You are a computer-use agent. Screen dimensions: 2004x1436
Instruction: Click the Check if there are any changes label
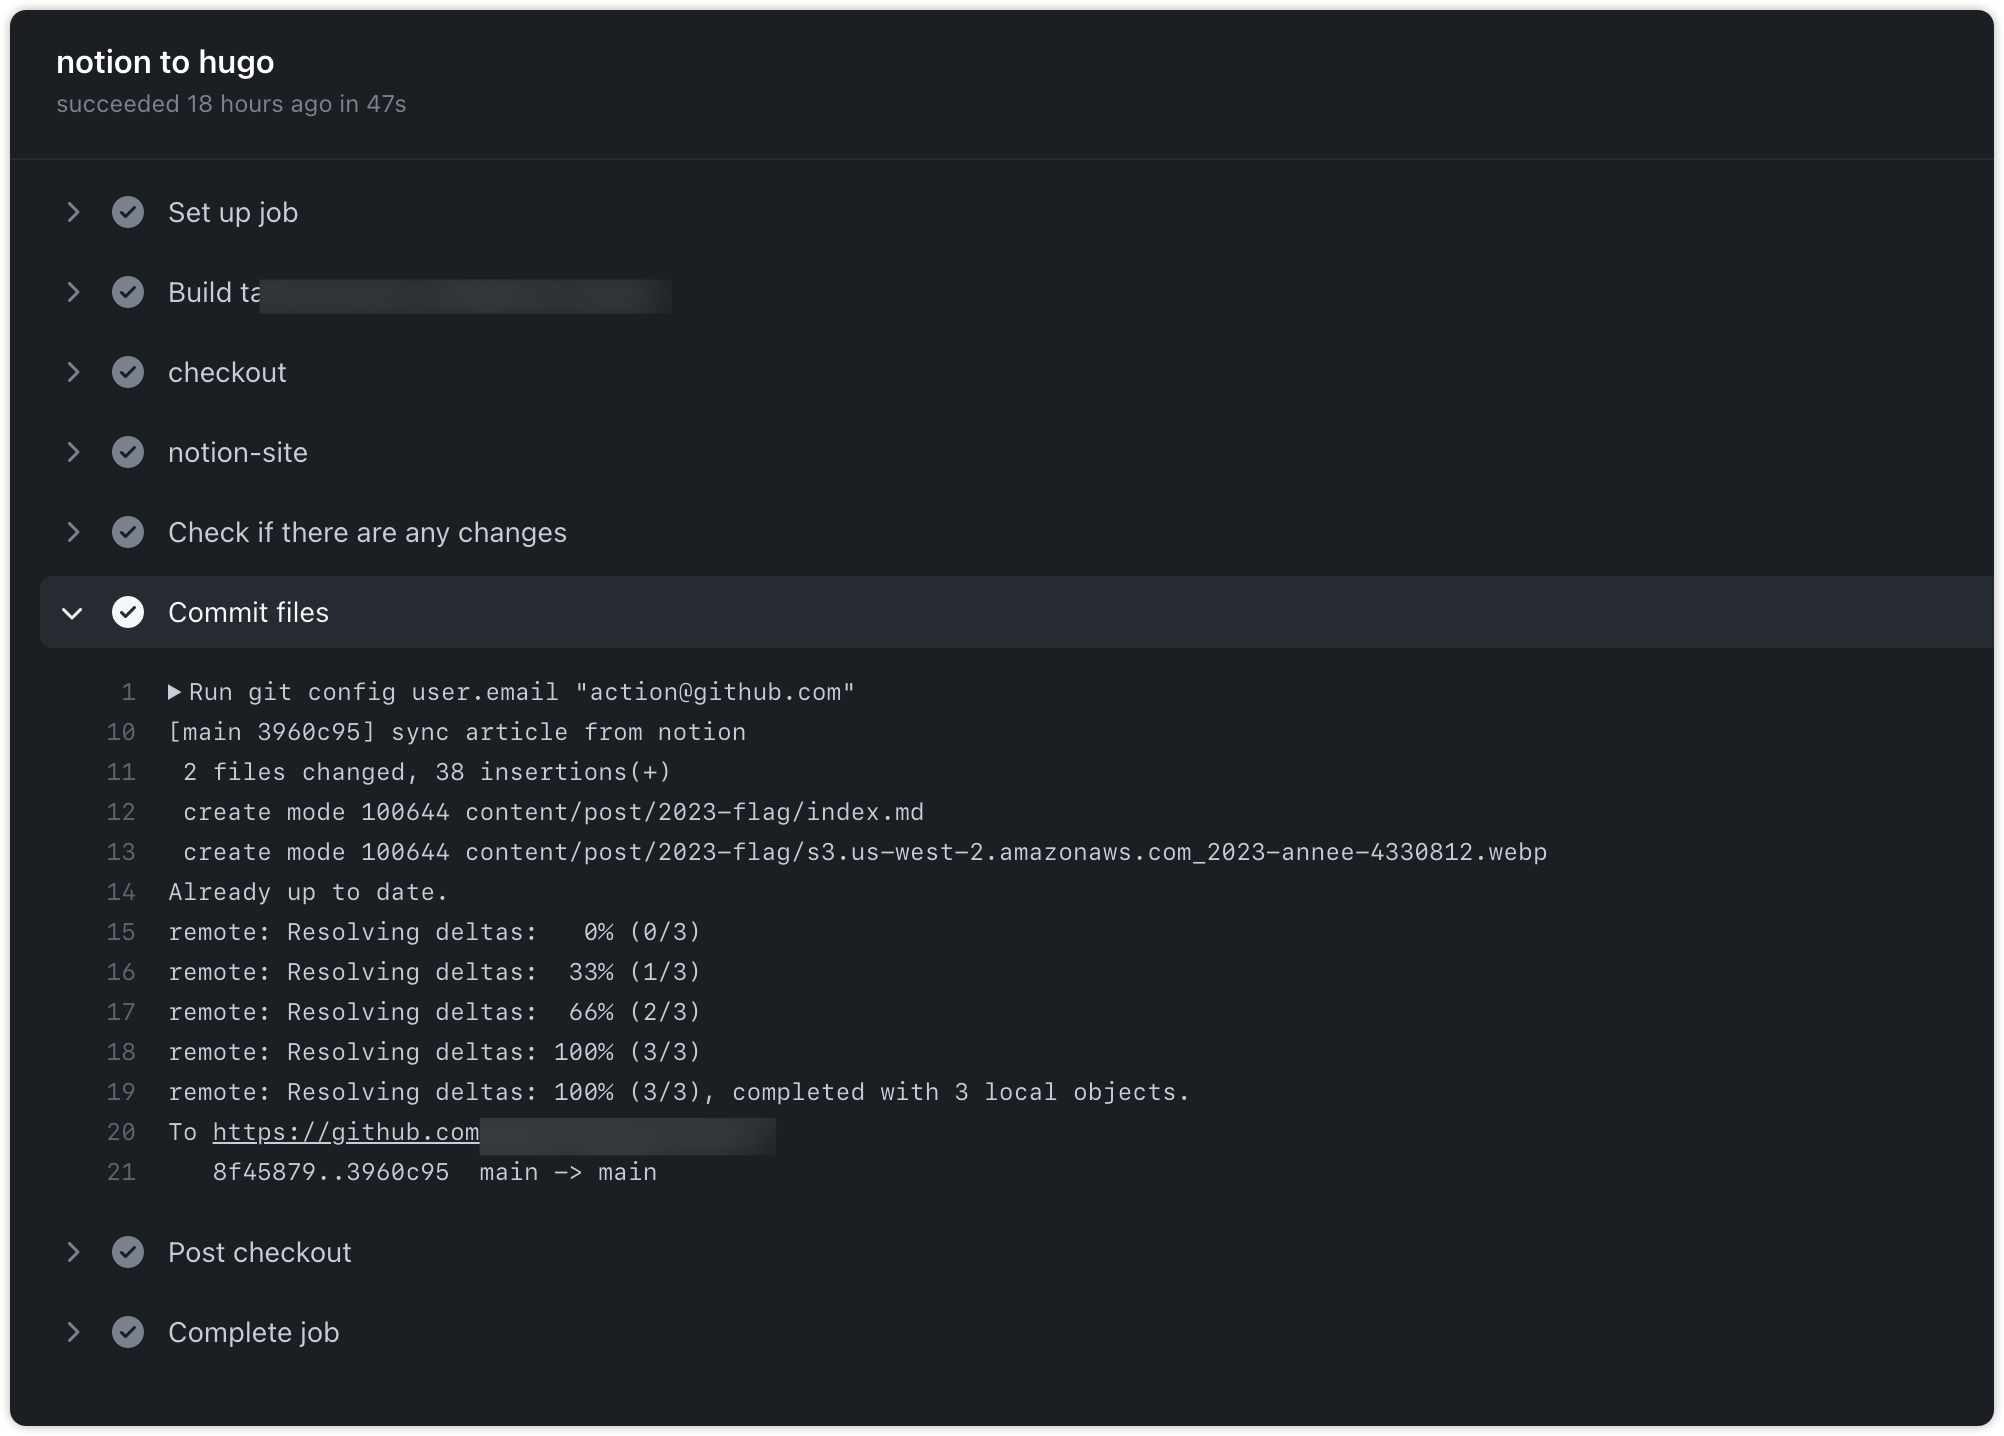(x=367, y=532)
